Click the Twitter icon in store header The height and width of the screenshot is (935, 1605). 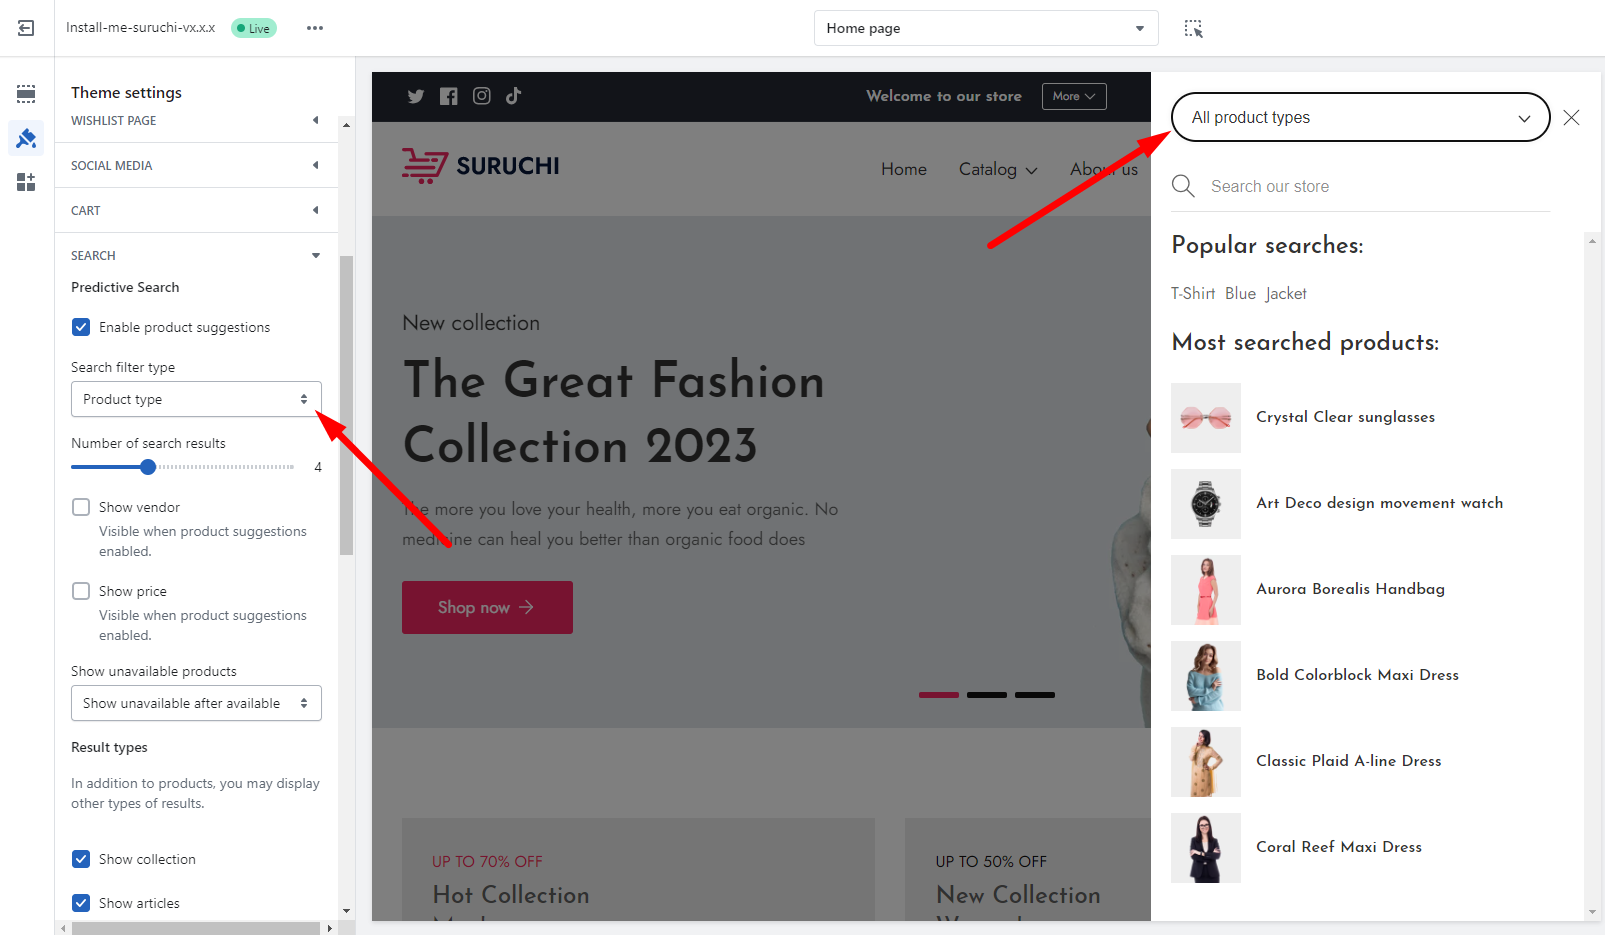tap(416, 96)
